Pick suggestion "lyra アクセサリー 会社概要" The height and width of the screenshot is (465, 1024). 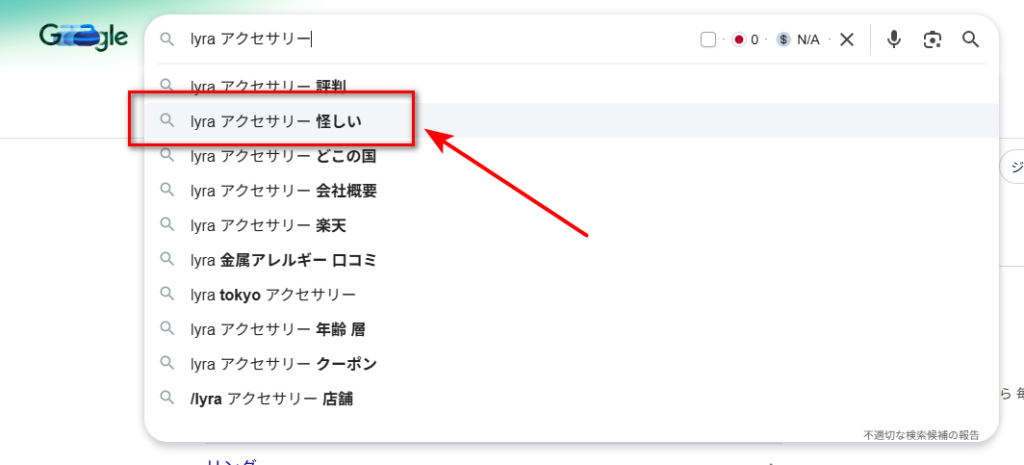point(283,190)
